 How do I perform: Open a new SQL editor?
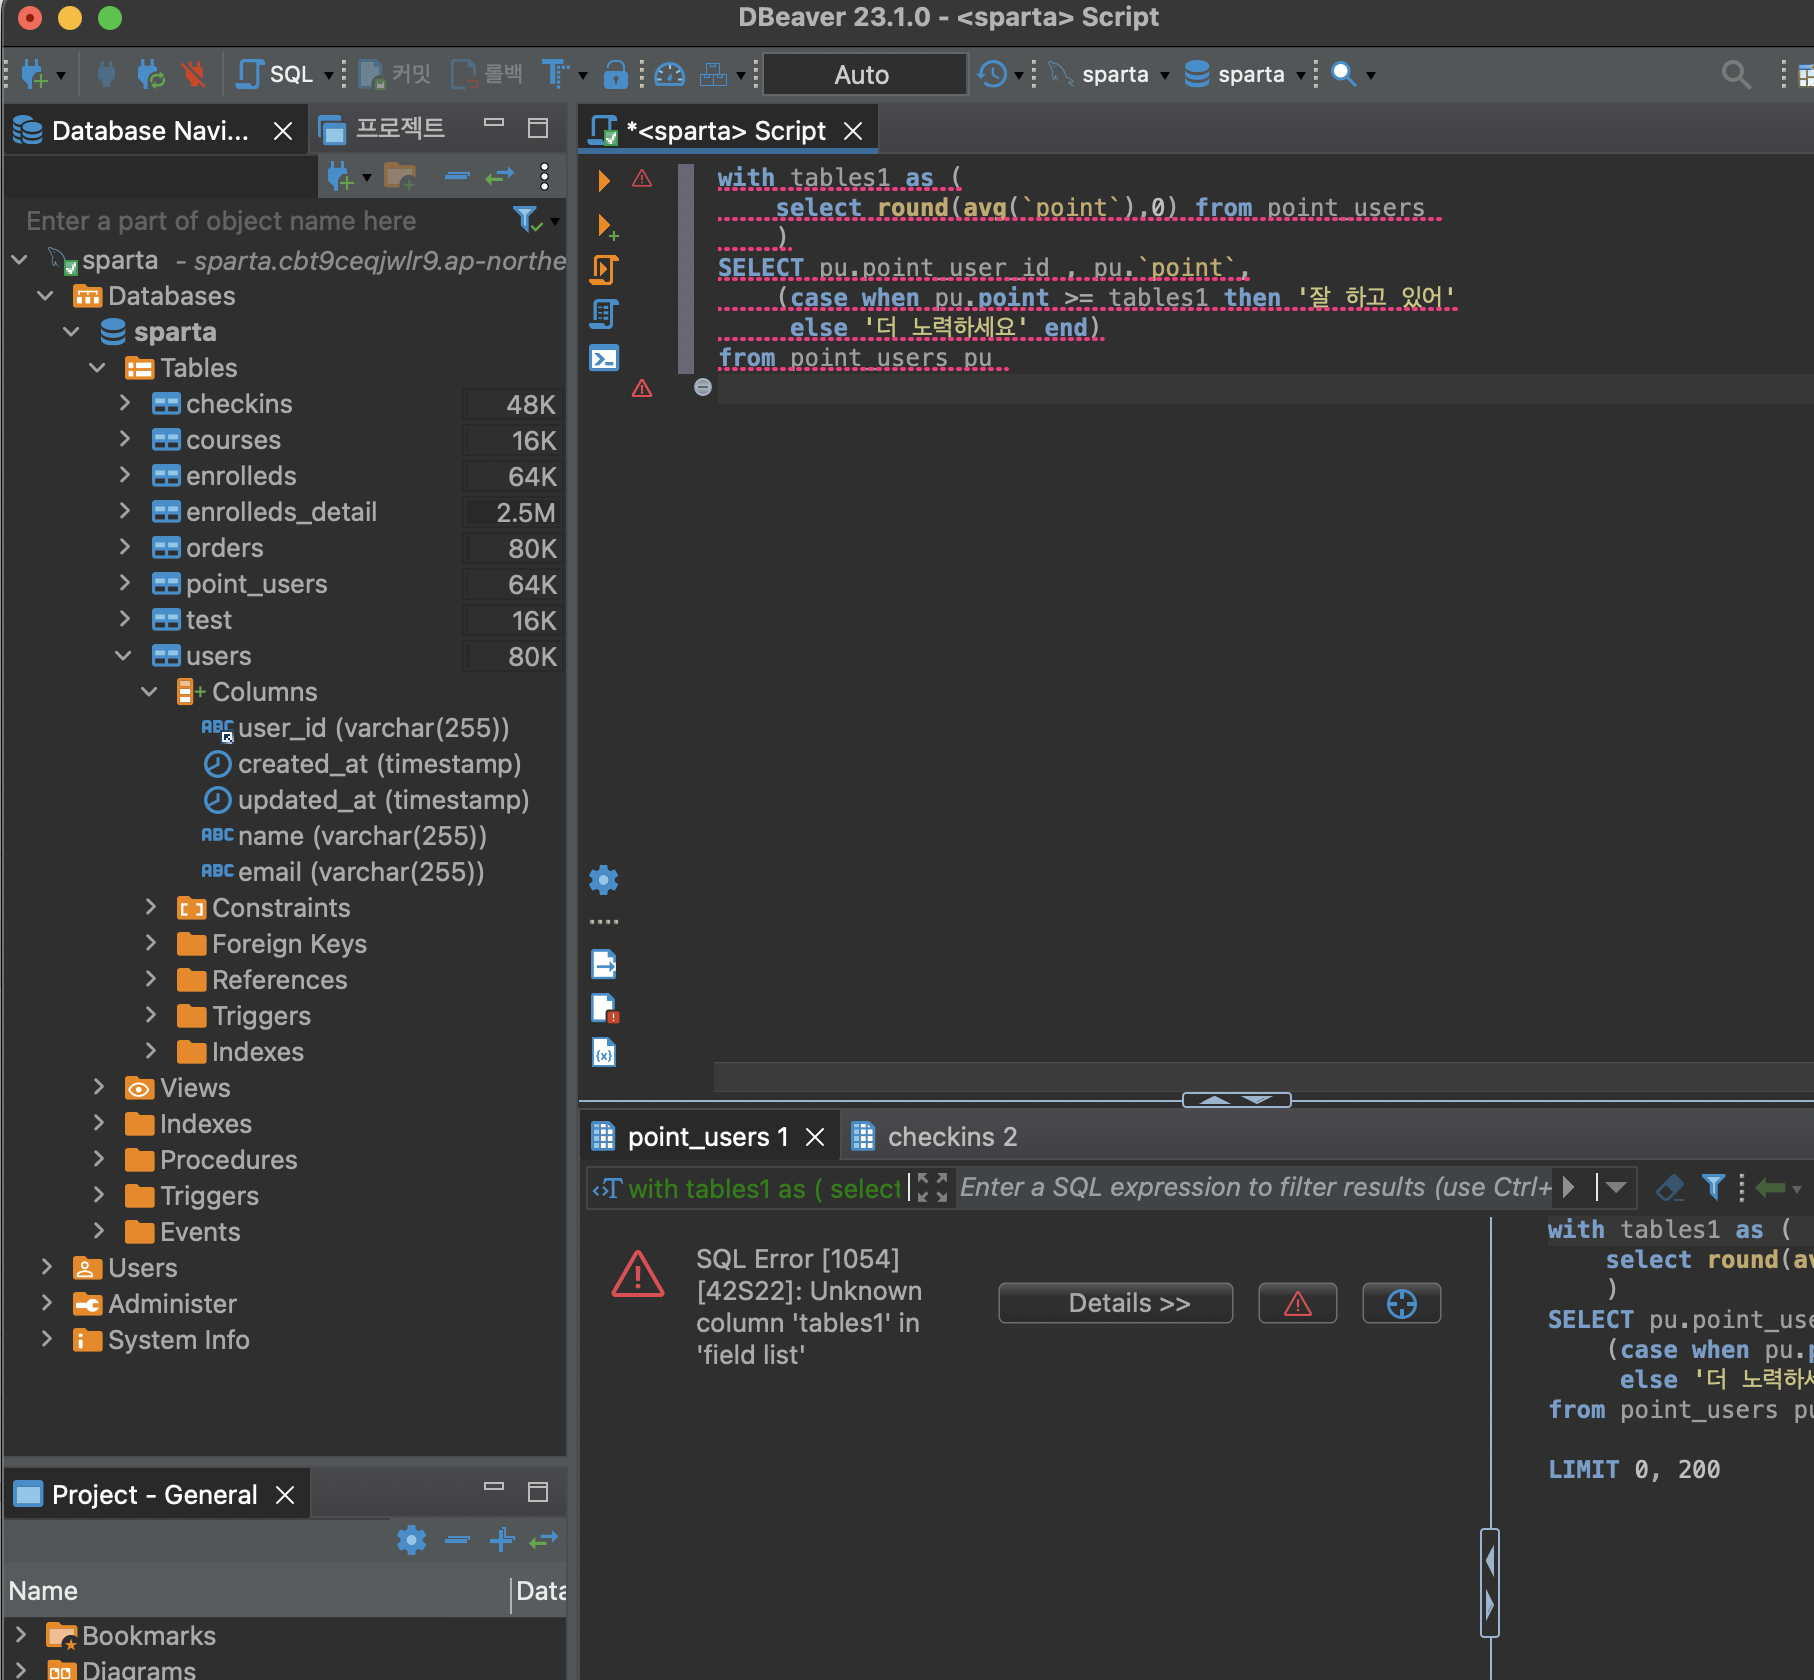(277, 74)
